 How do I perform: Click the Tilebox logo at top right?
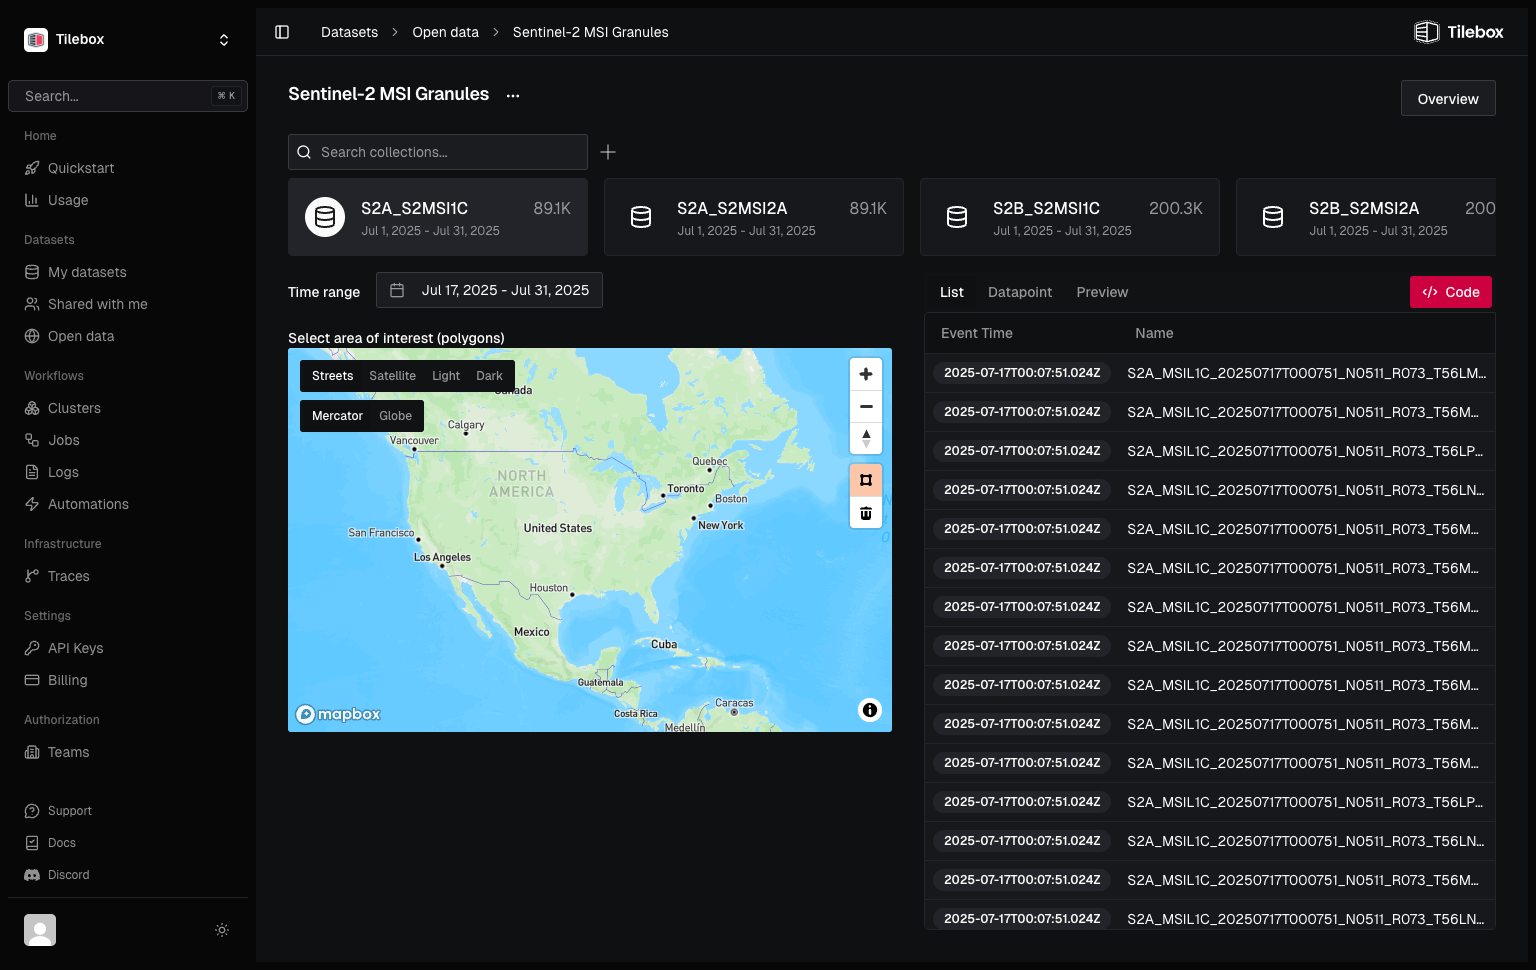coord(1459,32)
